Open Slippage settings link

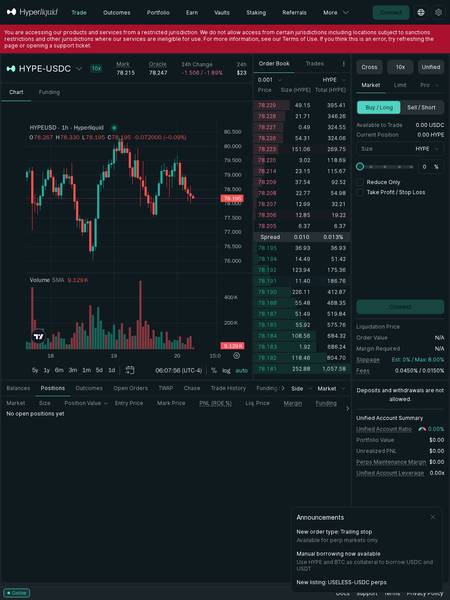tap(368, 360)
